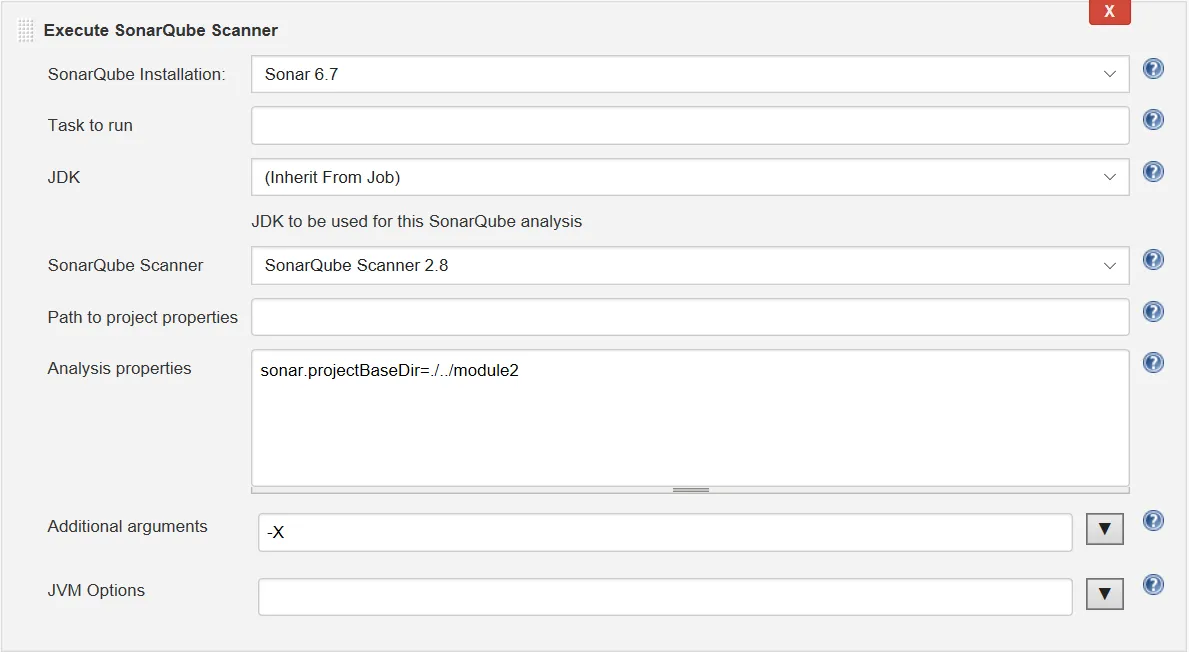Show help for the JDK field
The height and width of the screenshot is (652, 1189).
pyautogui.click(x=1153, y=172)
